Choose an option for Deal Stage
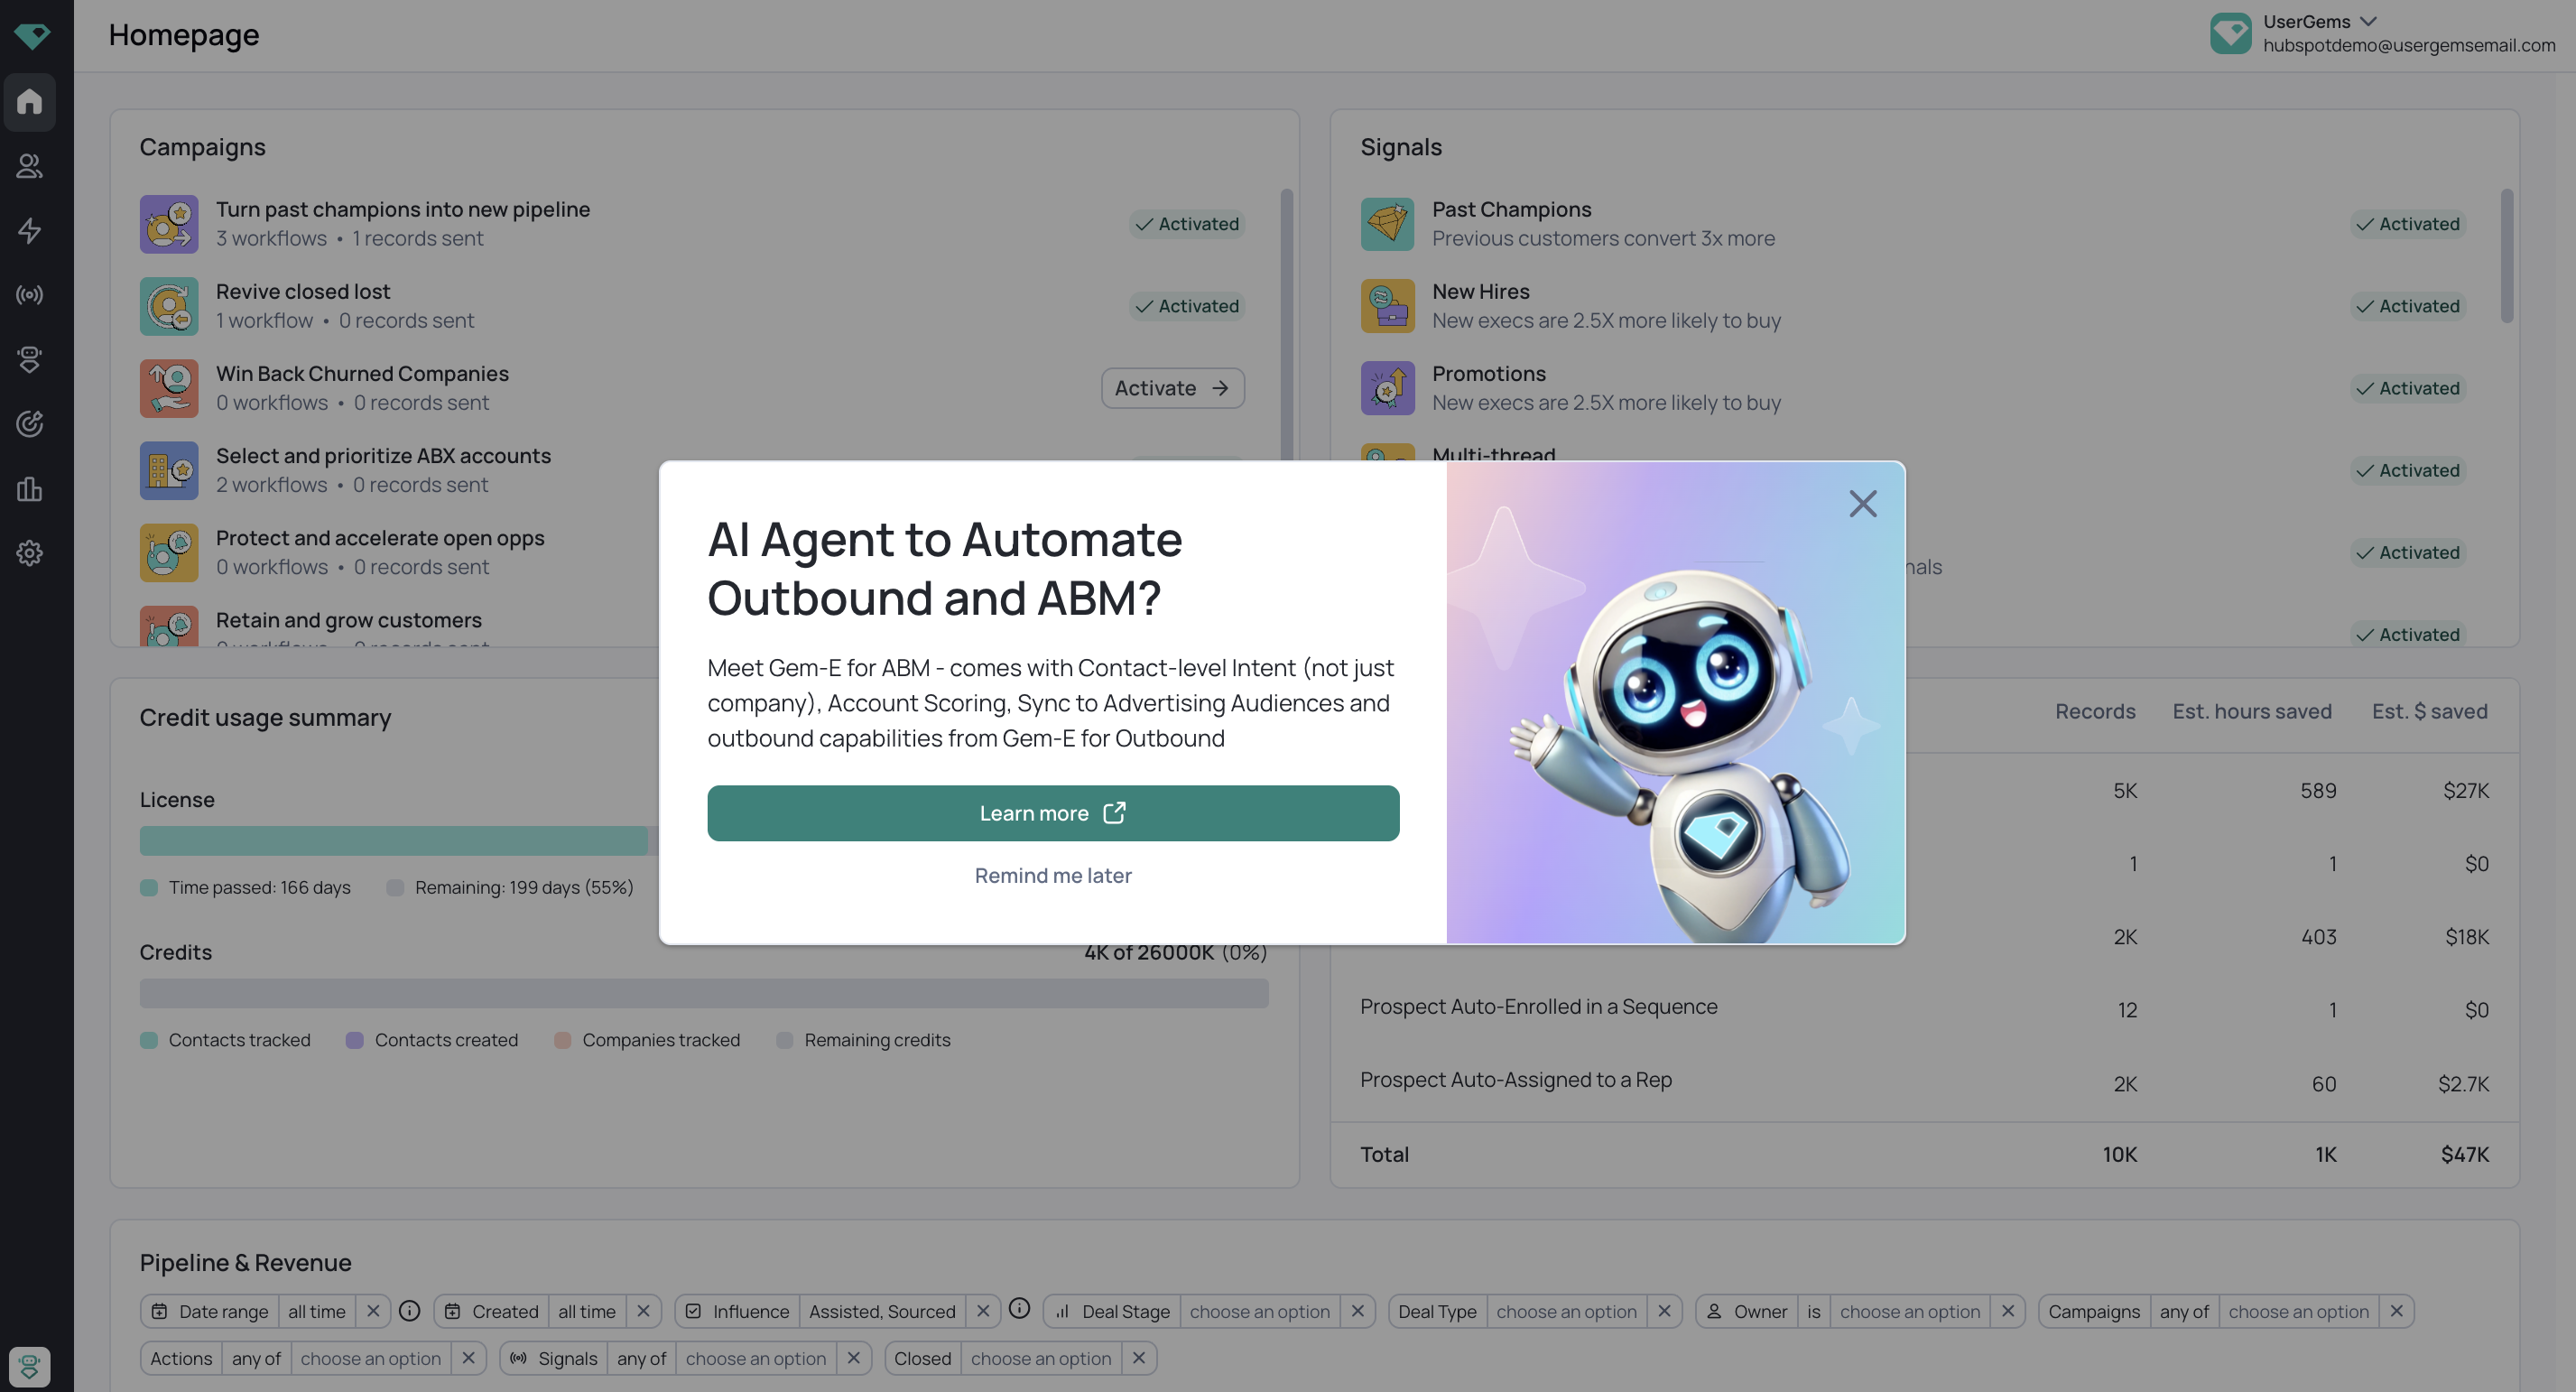The image size is (2576, 1392). pos(1259,1311)
